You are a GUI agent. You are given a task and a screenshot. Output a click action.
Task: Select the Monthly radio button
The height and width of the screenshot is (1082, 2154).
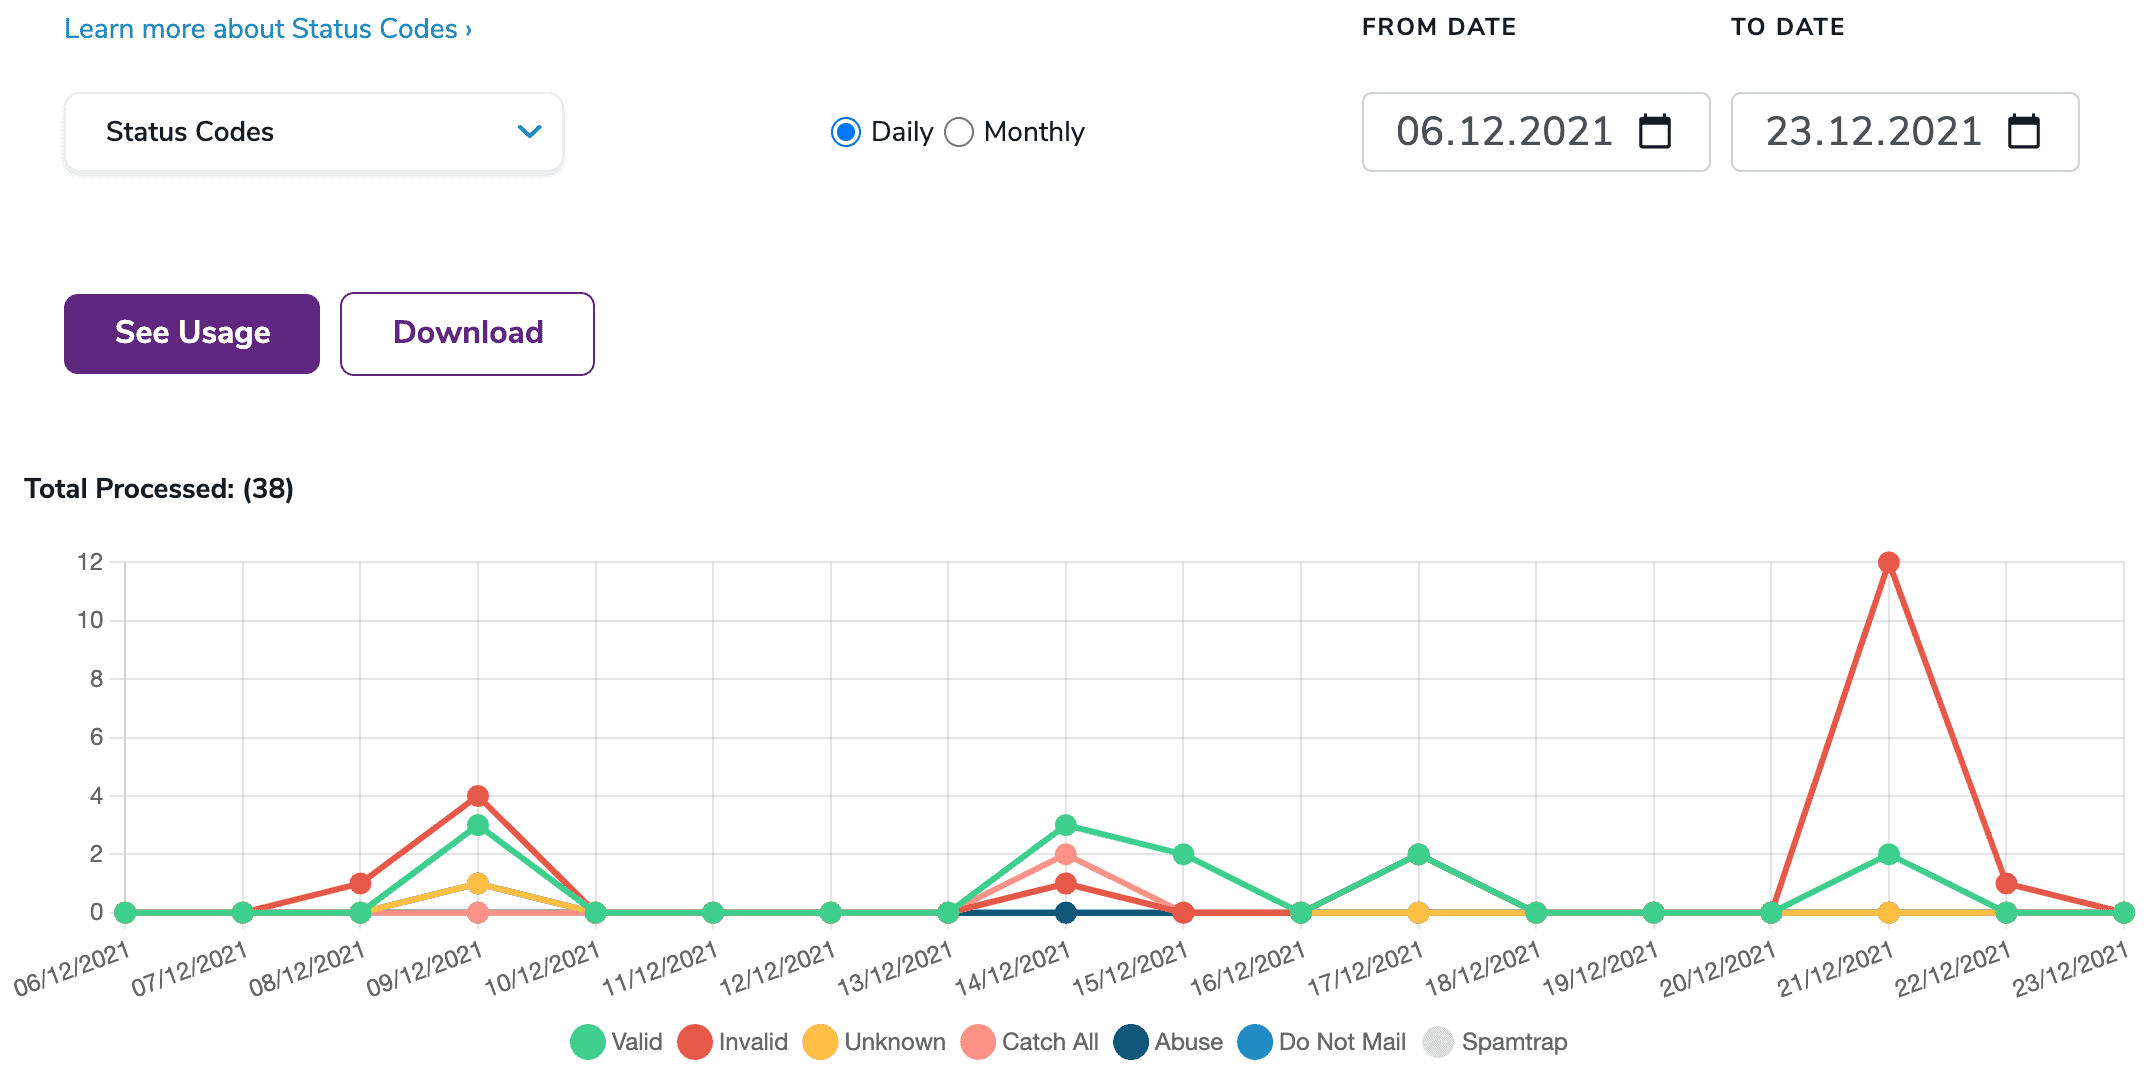[x=959, y=132]
